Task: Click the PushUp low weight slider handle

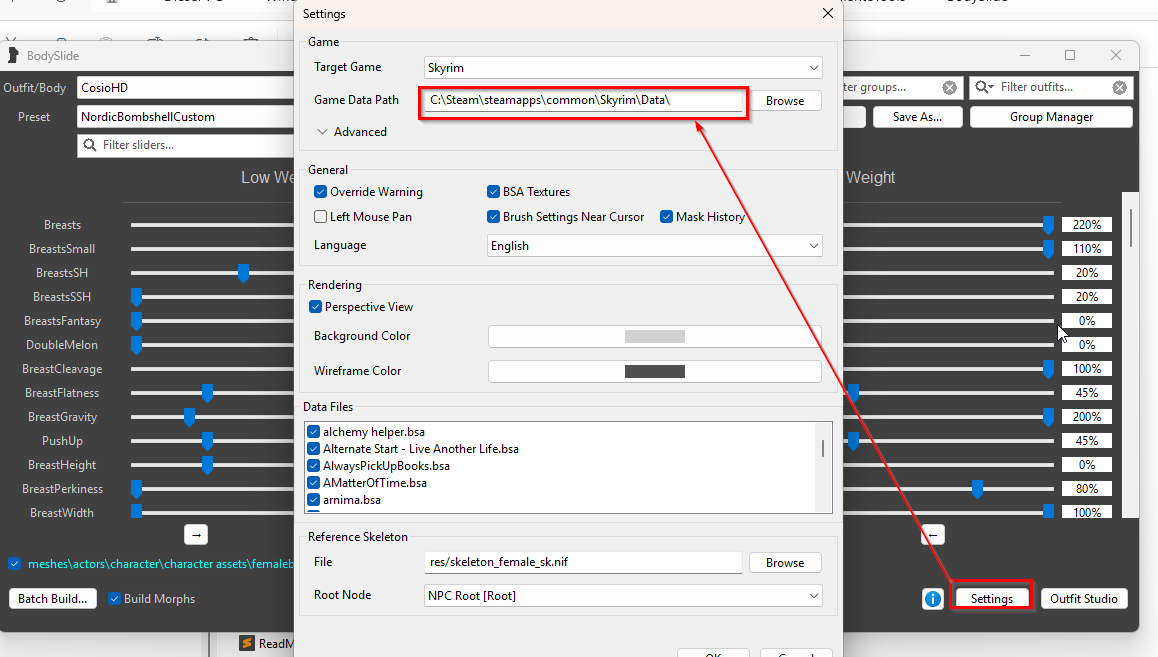Action: pyautogui.click(x=208, y=441)
